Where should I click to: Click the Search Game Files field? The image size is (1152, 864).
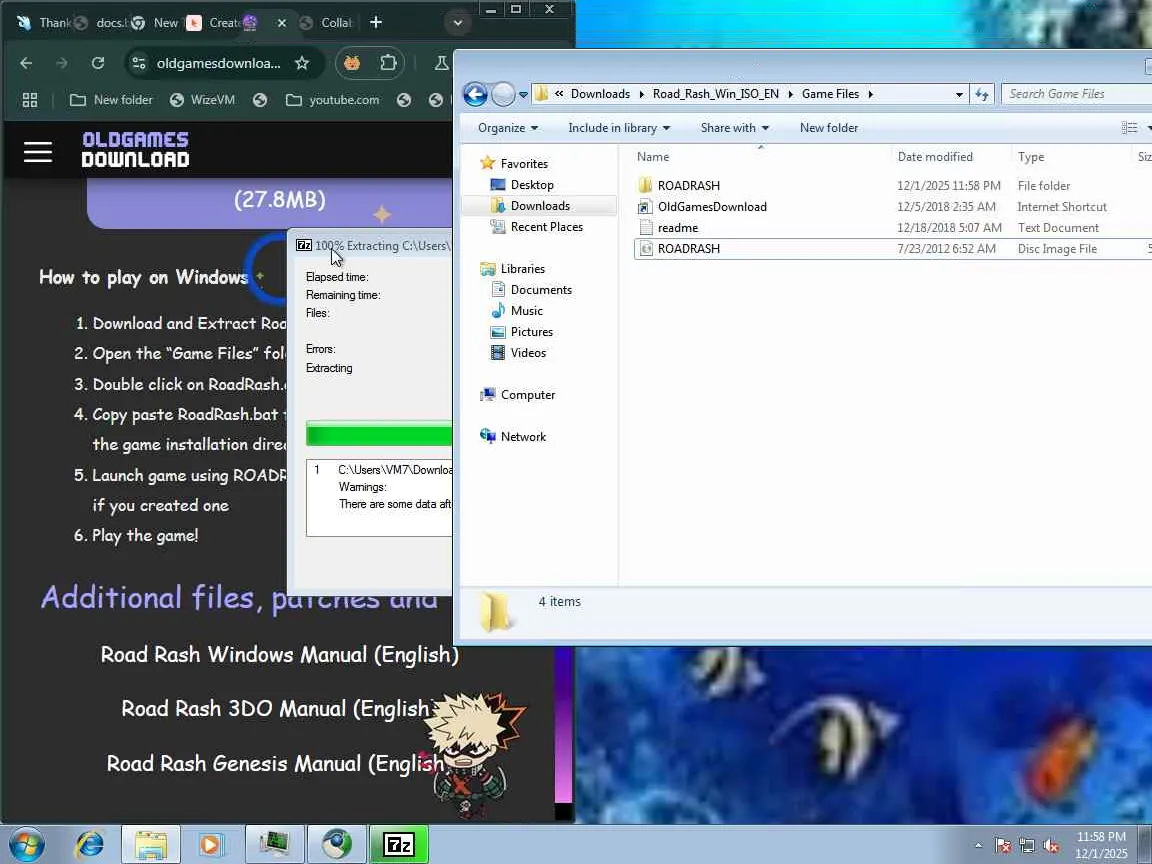click(x=1076, y=94)
